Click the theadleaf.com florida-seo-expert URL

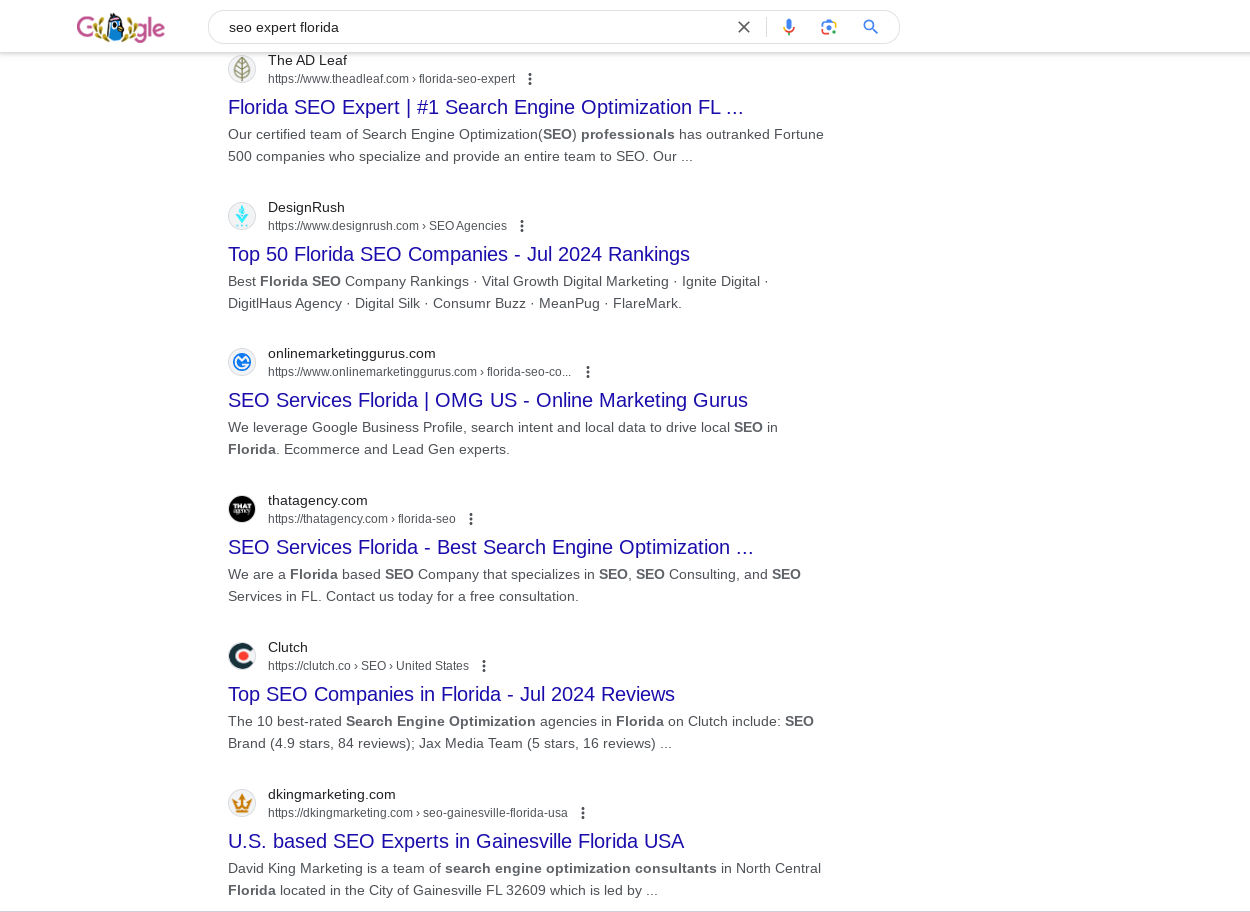(x=391, y=79)
